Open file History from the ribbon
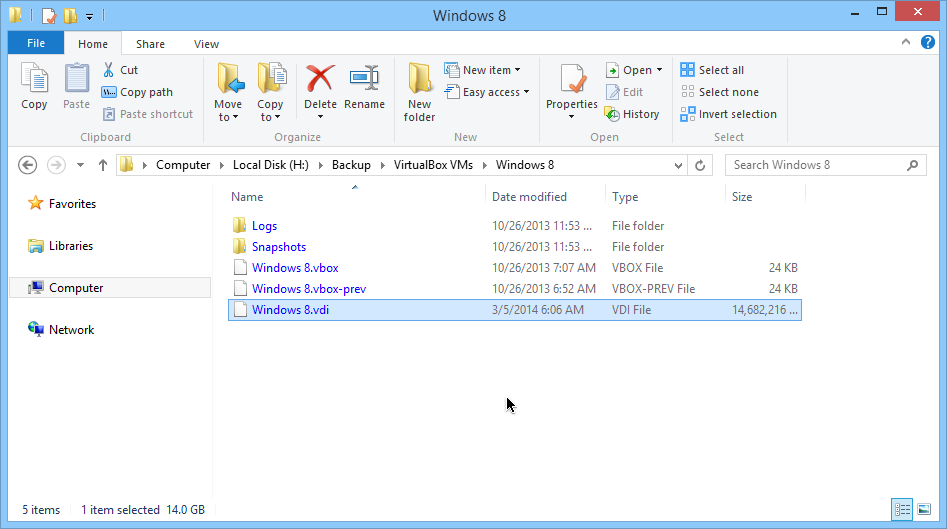This screenshot has width=947, height=529. coord(632,114)
